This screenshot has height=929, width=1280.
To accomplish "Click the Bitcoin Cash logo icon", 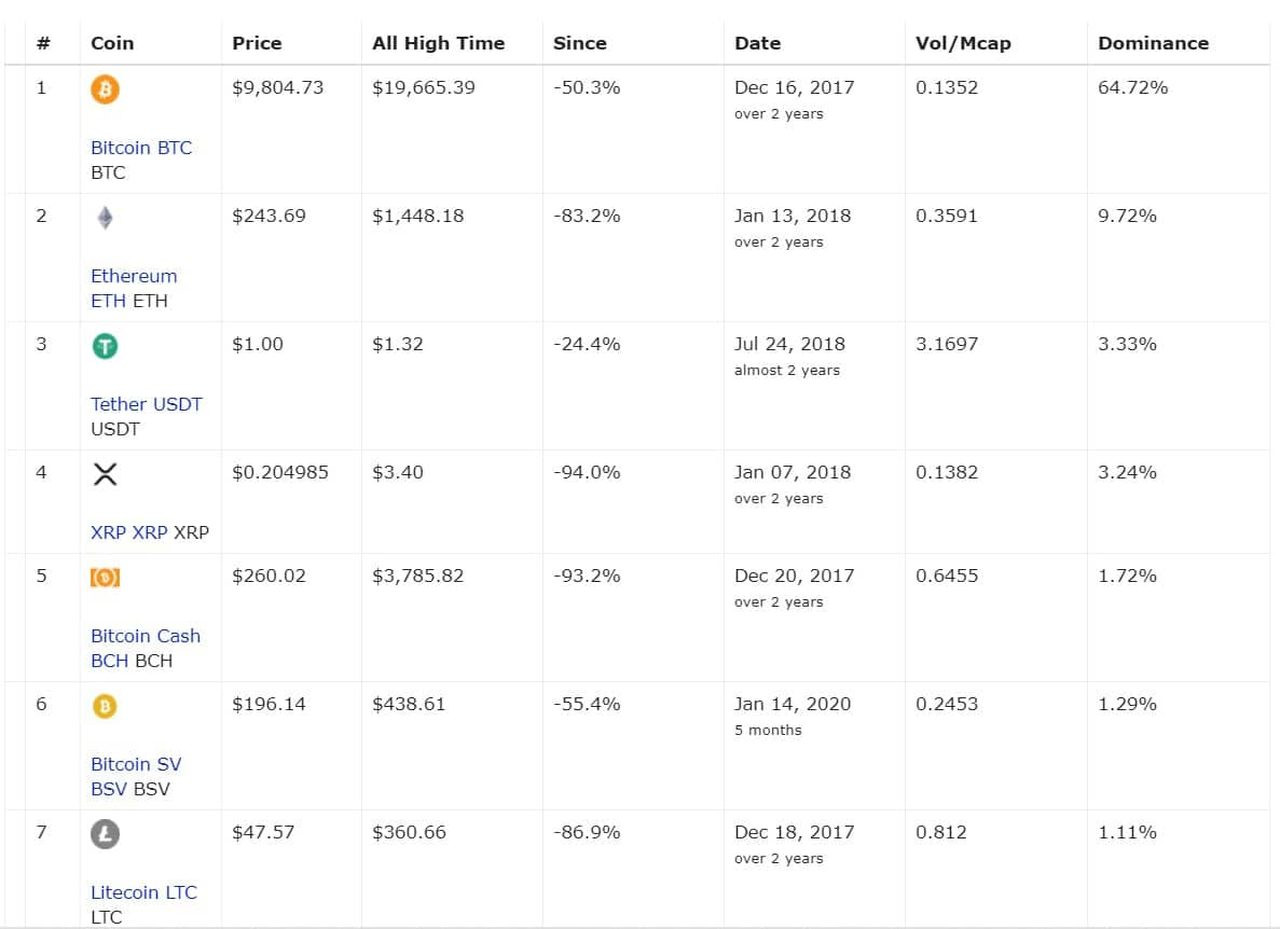I will tap(105, 578).
